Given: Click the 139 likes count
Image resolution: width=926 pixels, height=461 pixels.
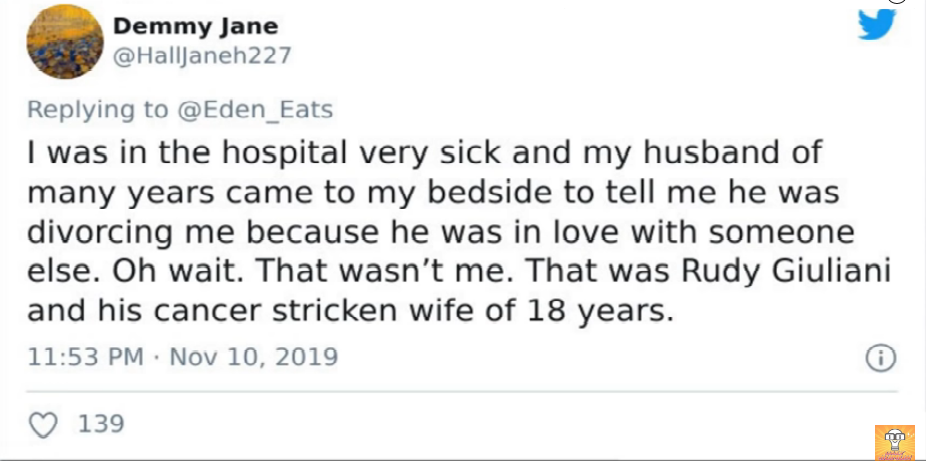Looking at the screenshot, I should click(101, 424).
